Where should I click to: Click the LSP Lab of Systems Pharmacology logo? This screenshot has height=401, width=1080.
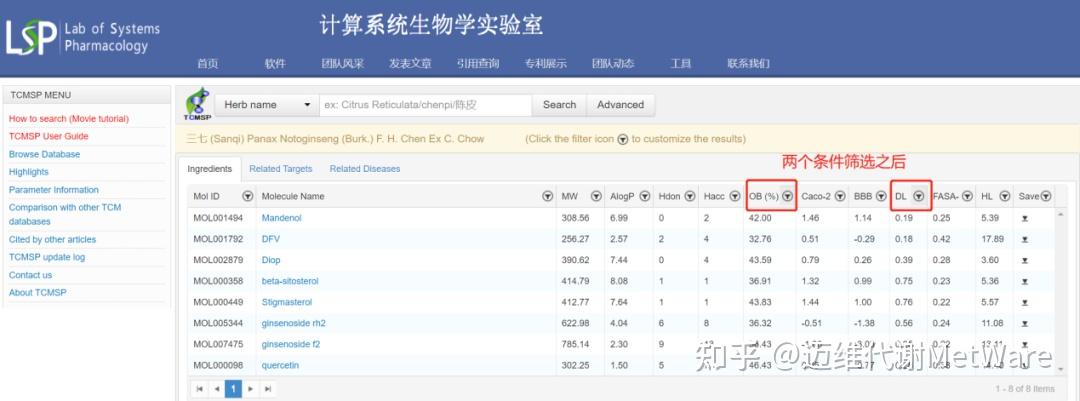coord(83,37)
